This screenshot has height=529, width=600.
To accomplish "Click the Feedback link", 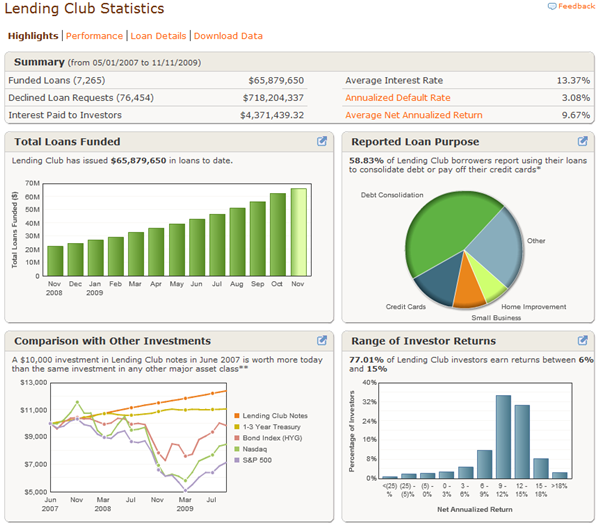I will click(576, 6).
